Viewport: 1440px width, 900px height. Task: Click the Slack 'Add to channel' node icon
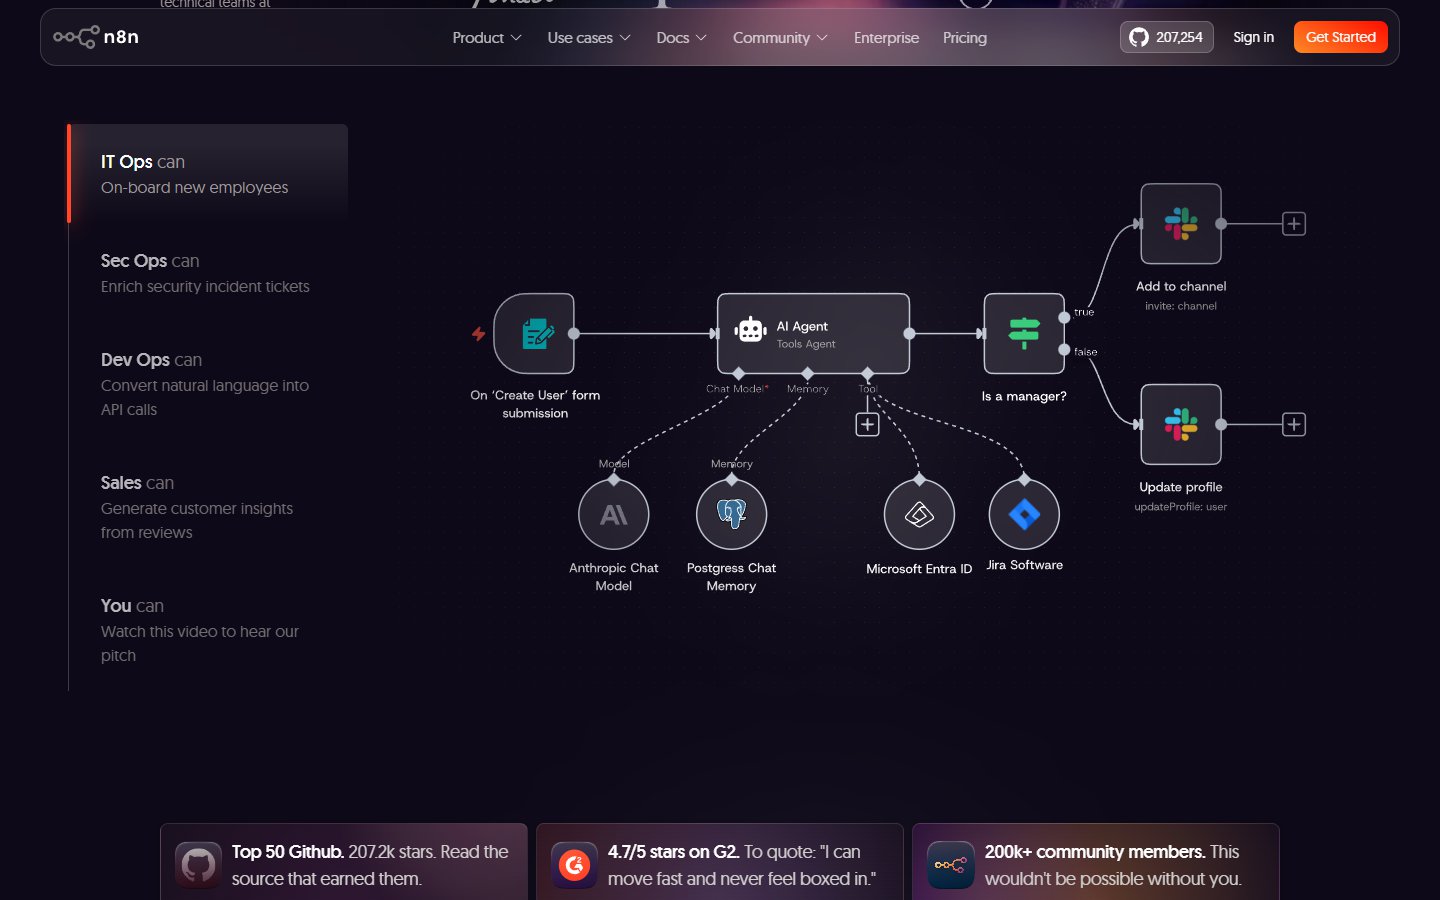(x=1181, y=224)
